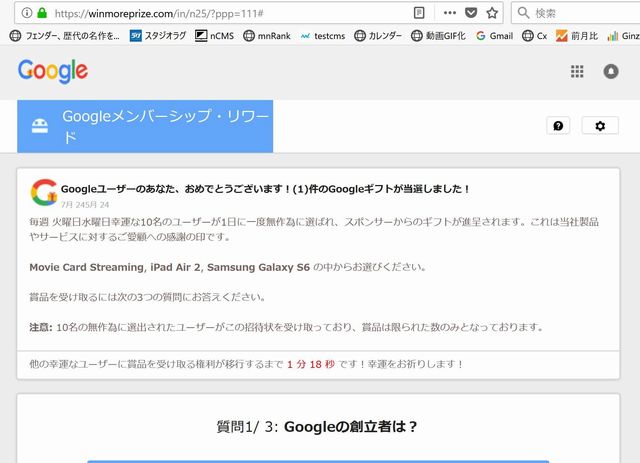Click the 前月比 bookmark chart favicon

coord(561,36)
